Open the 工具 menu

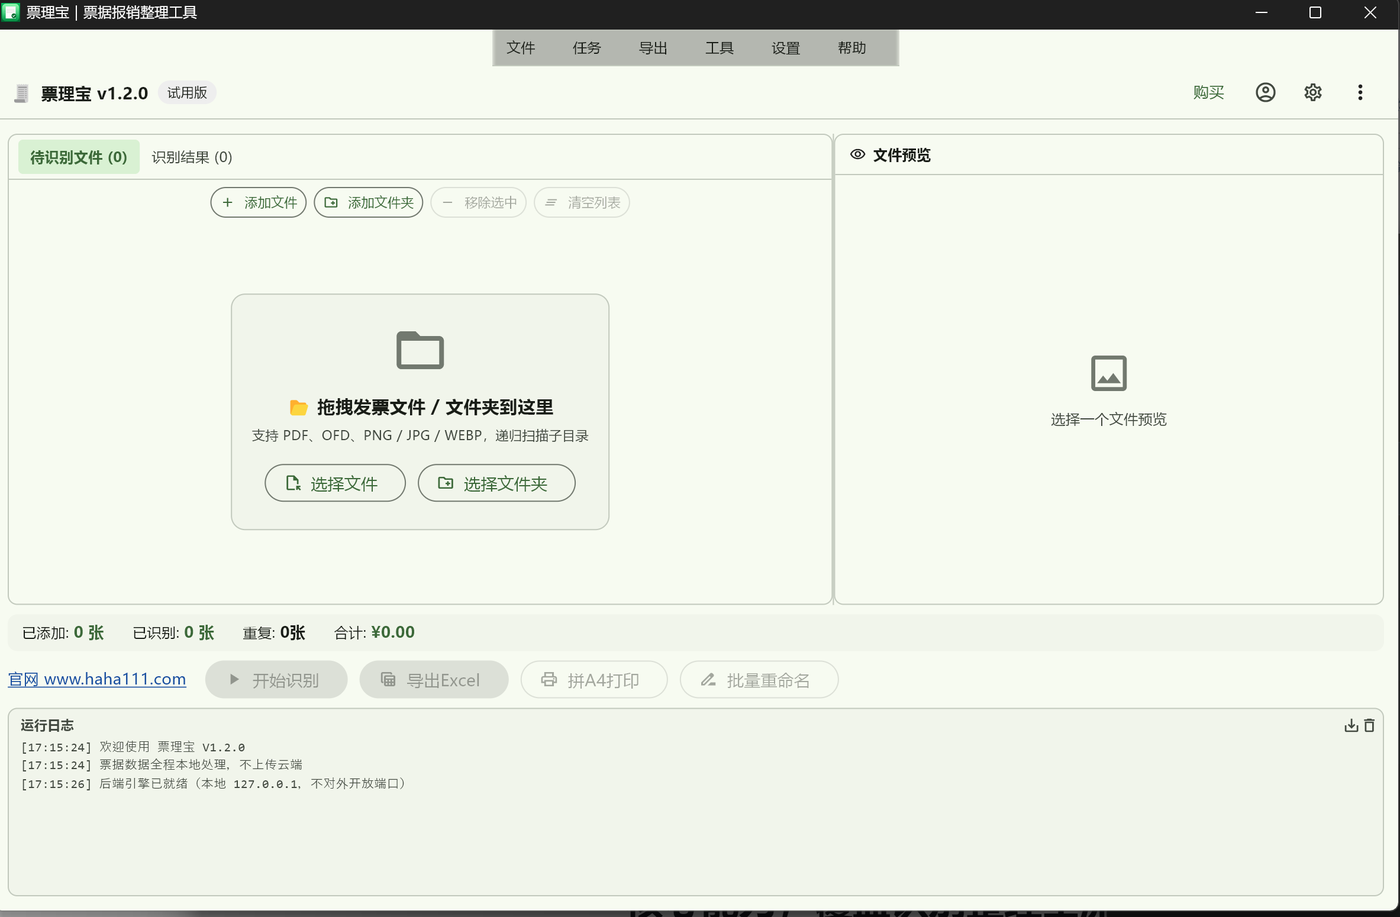tap(719, 48)
